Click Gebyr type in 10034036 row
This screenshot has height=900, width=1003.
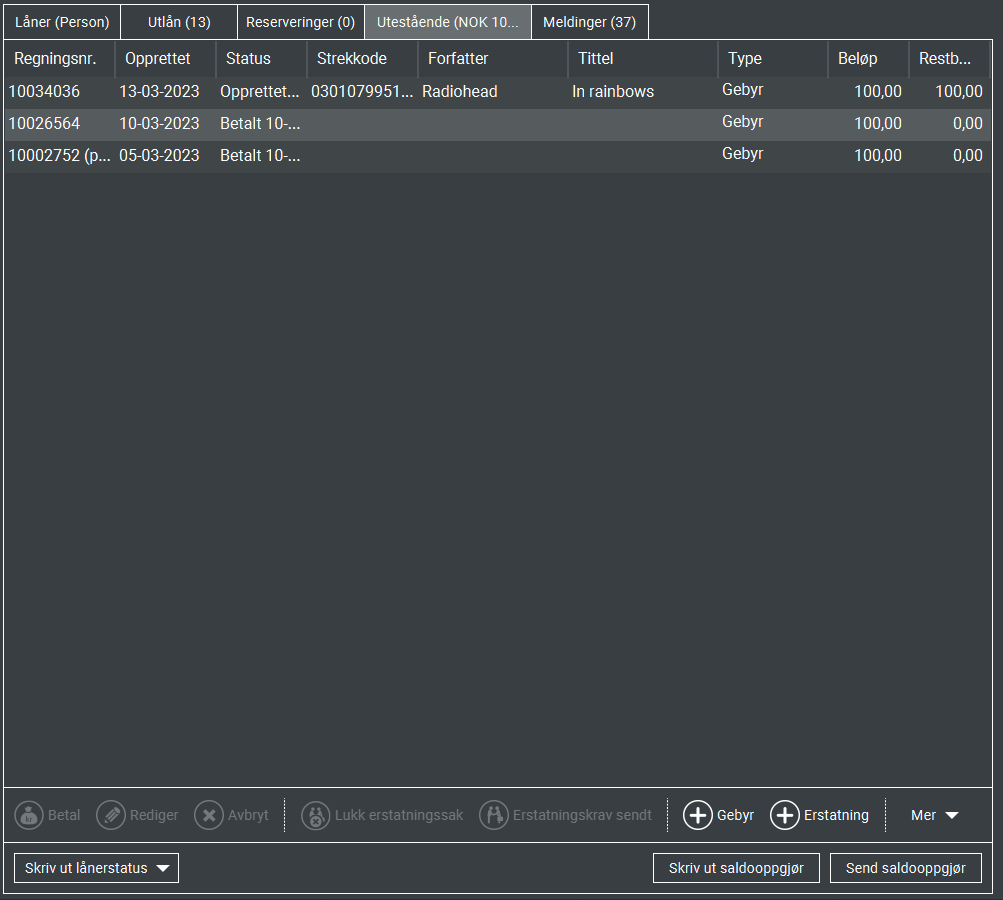(743, 90)
